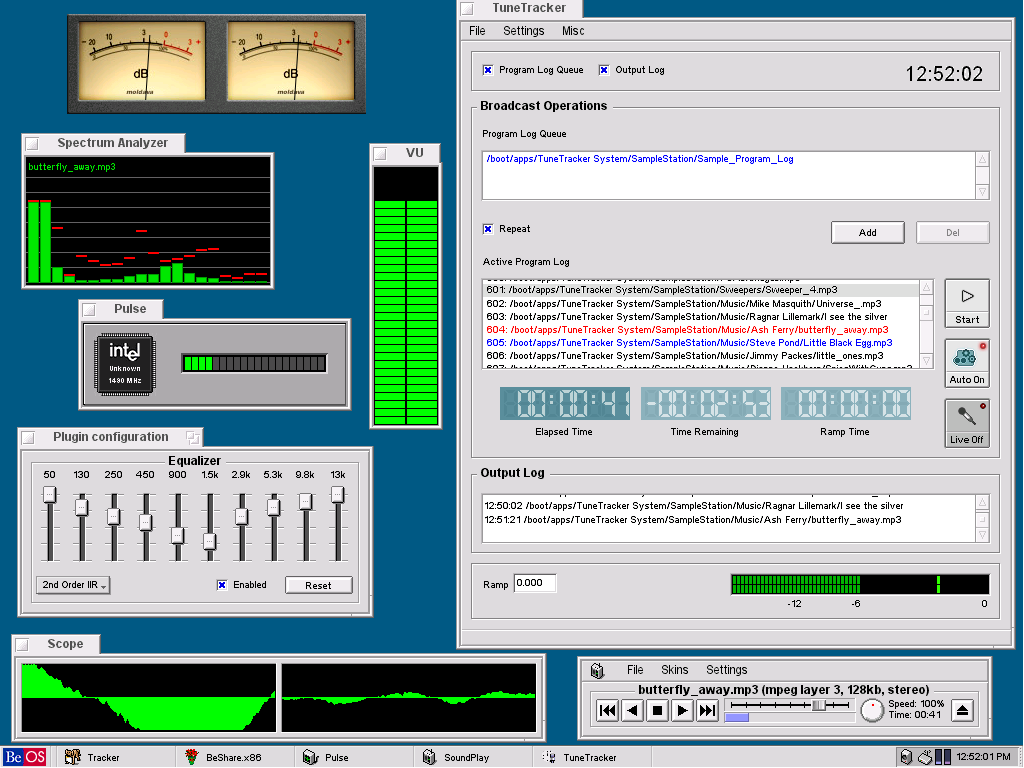Click the speaker icon in system tray
This screenshot has height=768, width=1024.
click(906, 757)
